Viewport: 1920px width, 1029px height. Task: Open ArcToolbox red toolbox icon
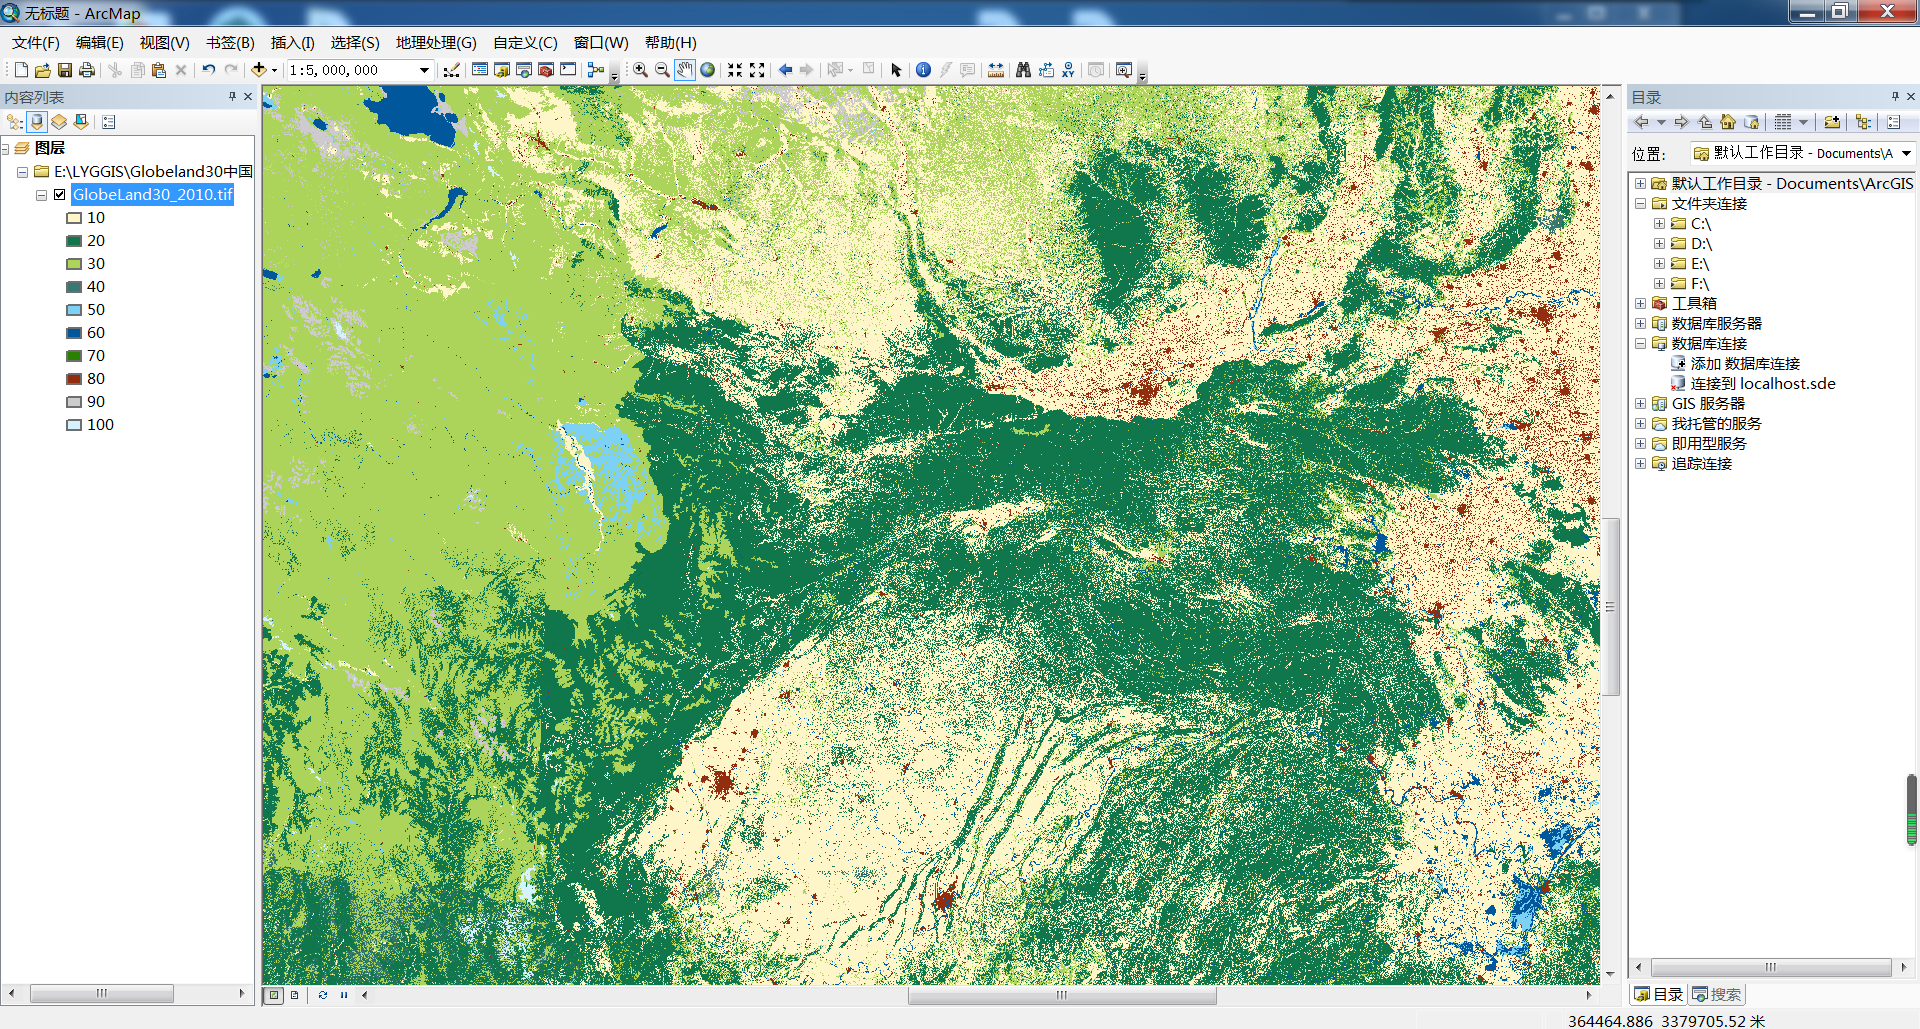pos(546,70)
